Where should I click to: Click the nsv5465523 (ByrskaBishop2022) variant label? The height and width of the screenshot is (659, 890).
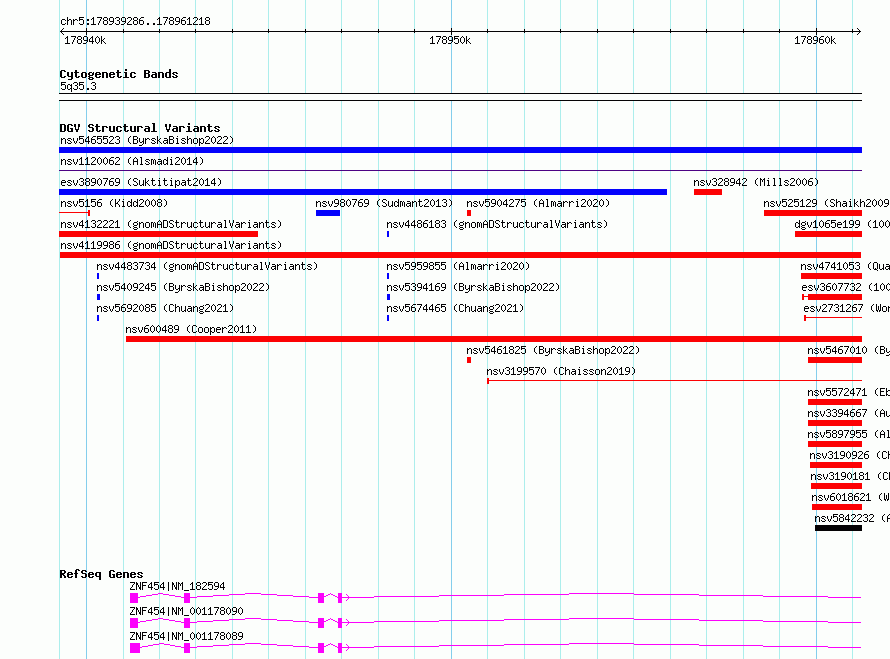(147, 140)
